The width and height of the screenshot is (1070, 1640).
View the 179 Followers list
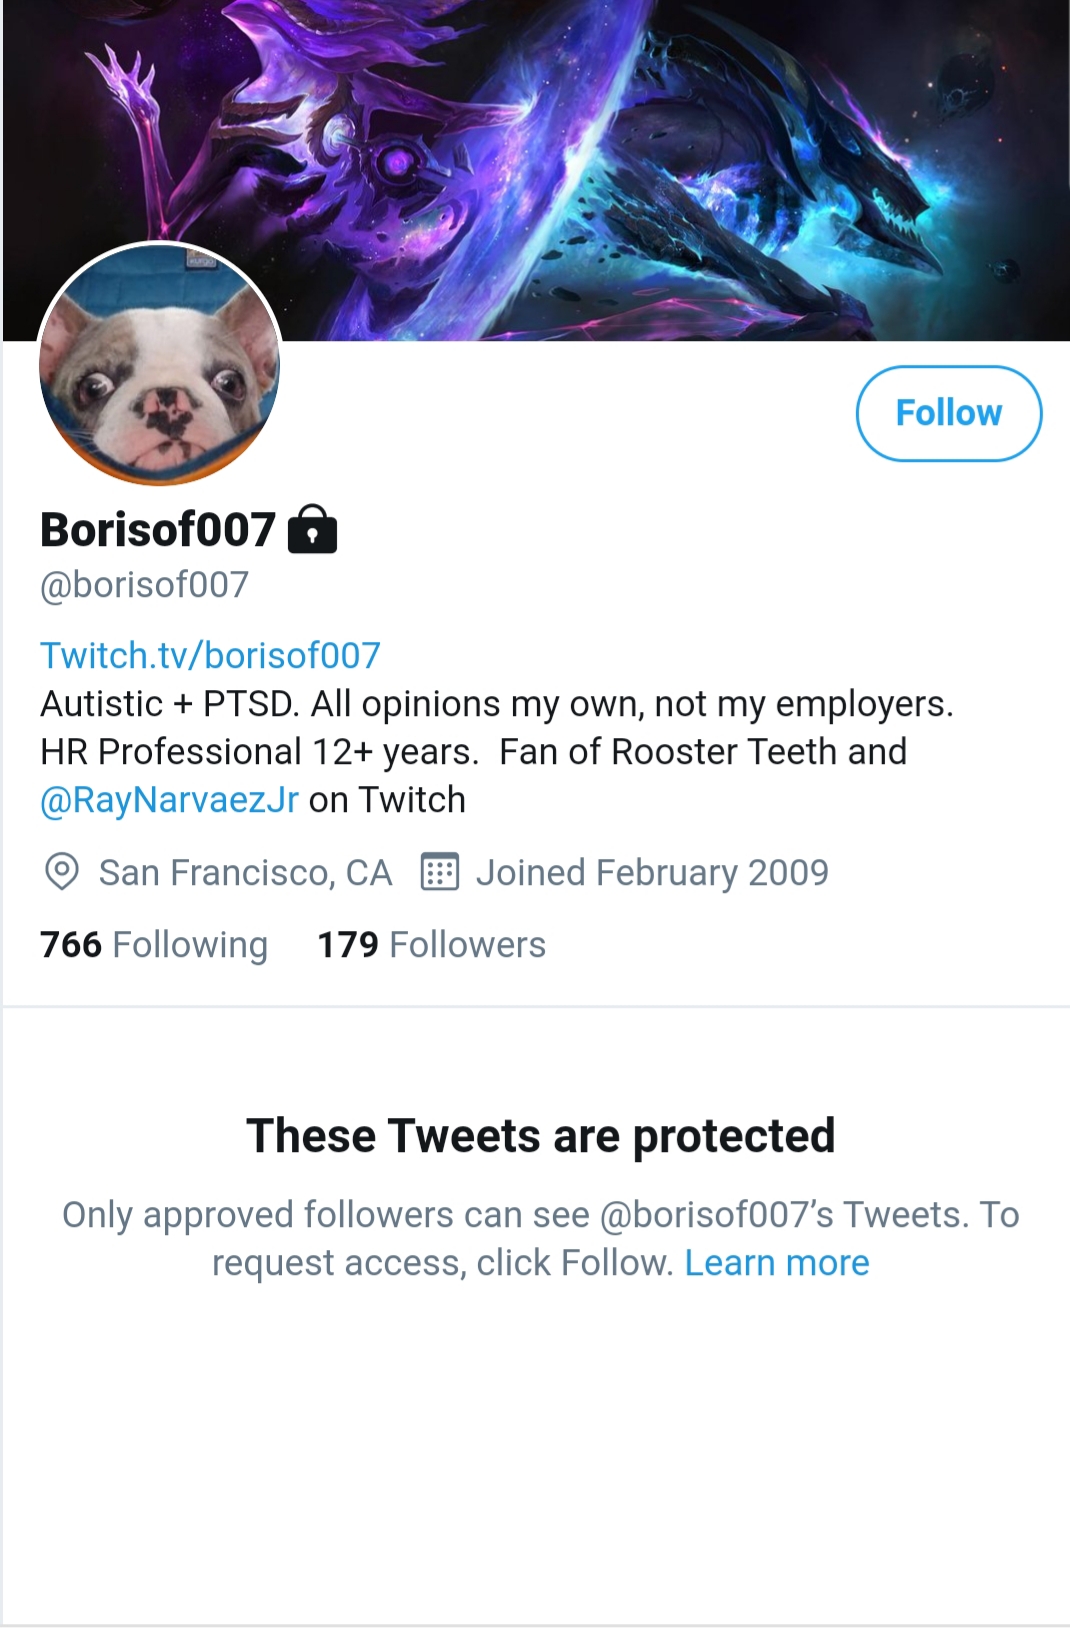pos(431,944)
